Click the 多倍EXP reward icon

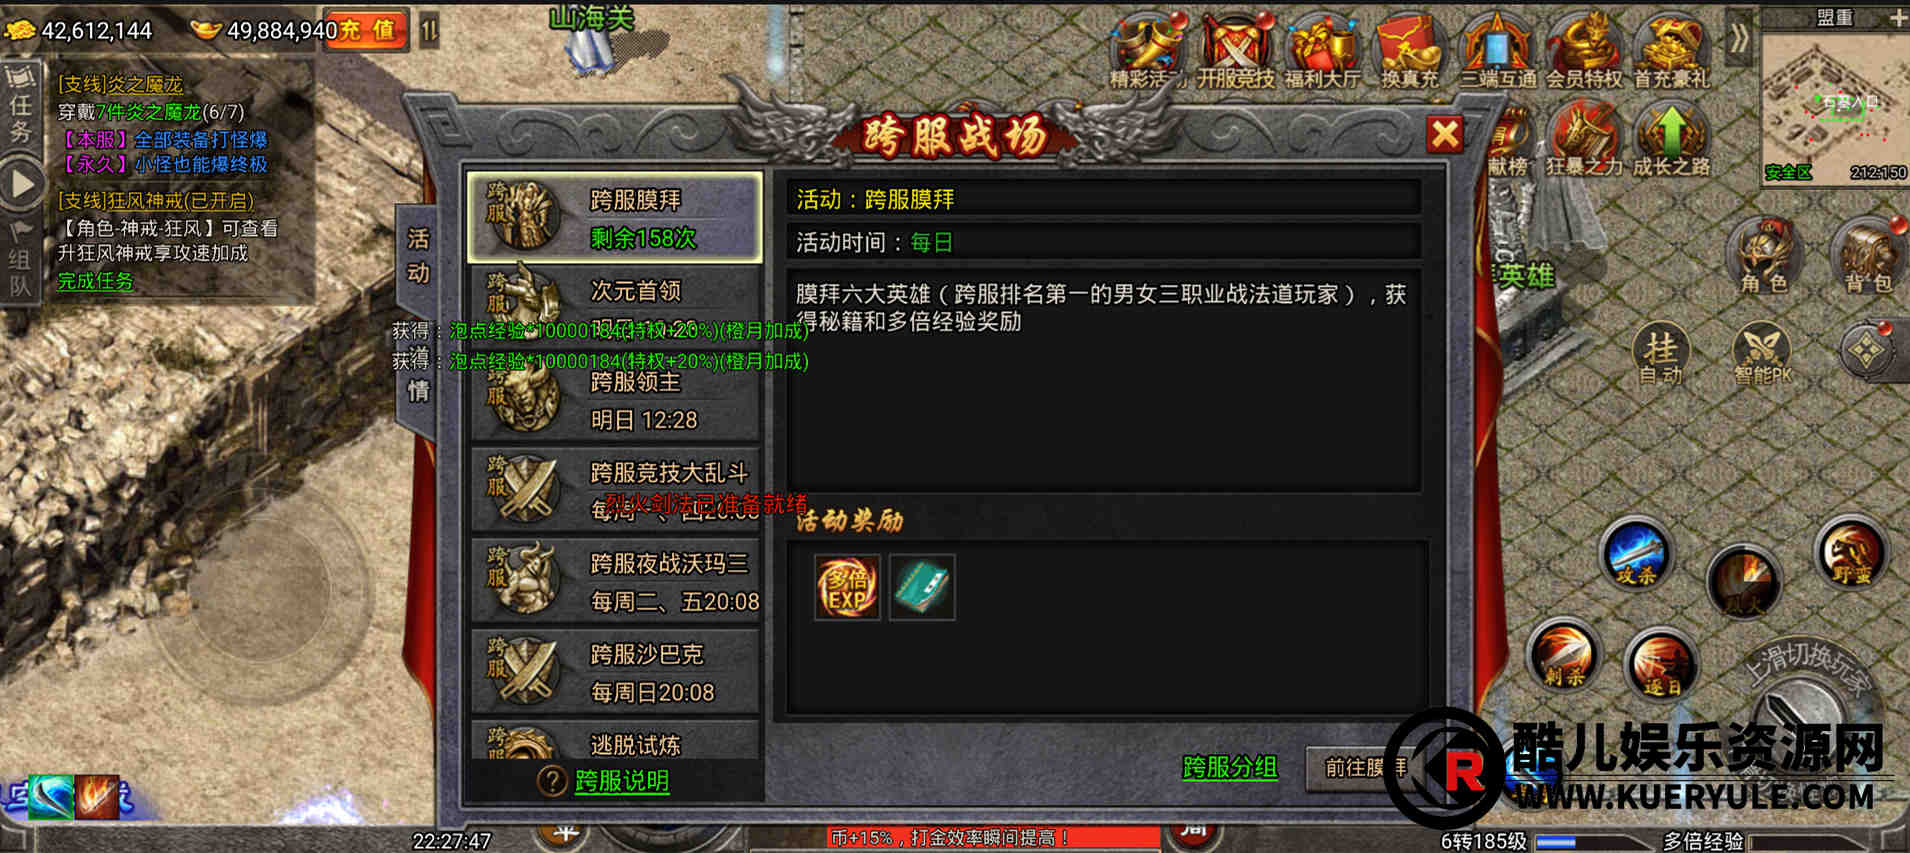click(847, 587)
